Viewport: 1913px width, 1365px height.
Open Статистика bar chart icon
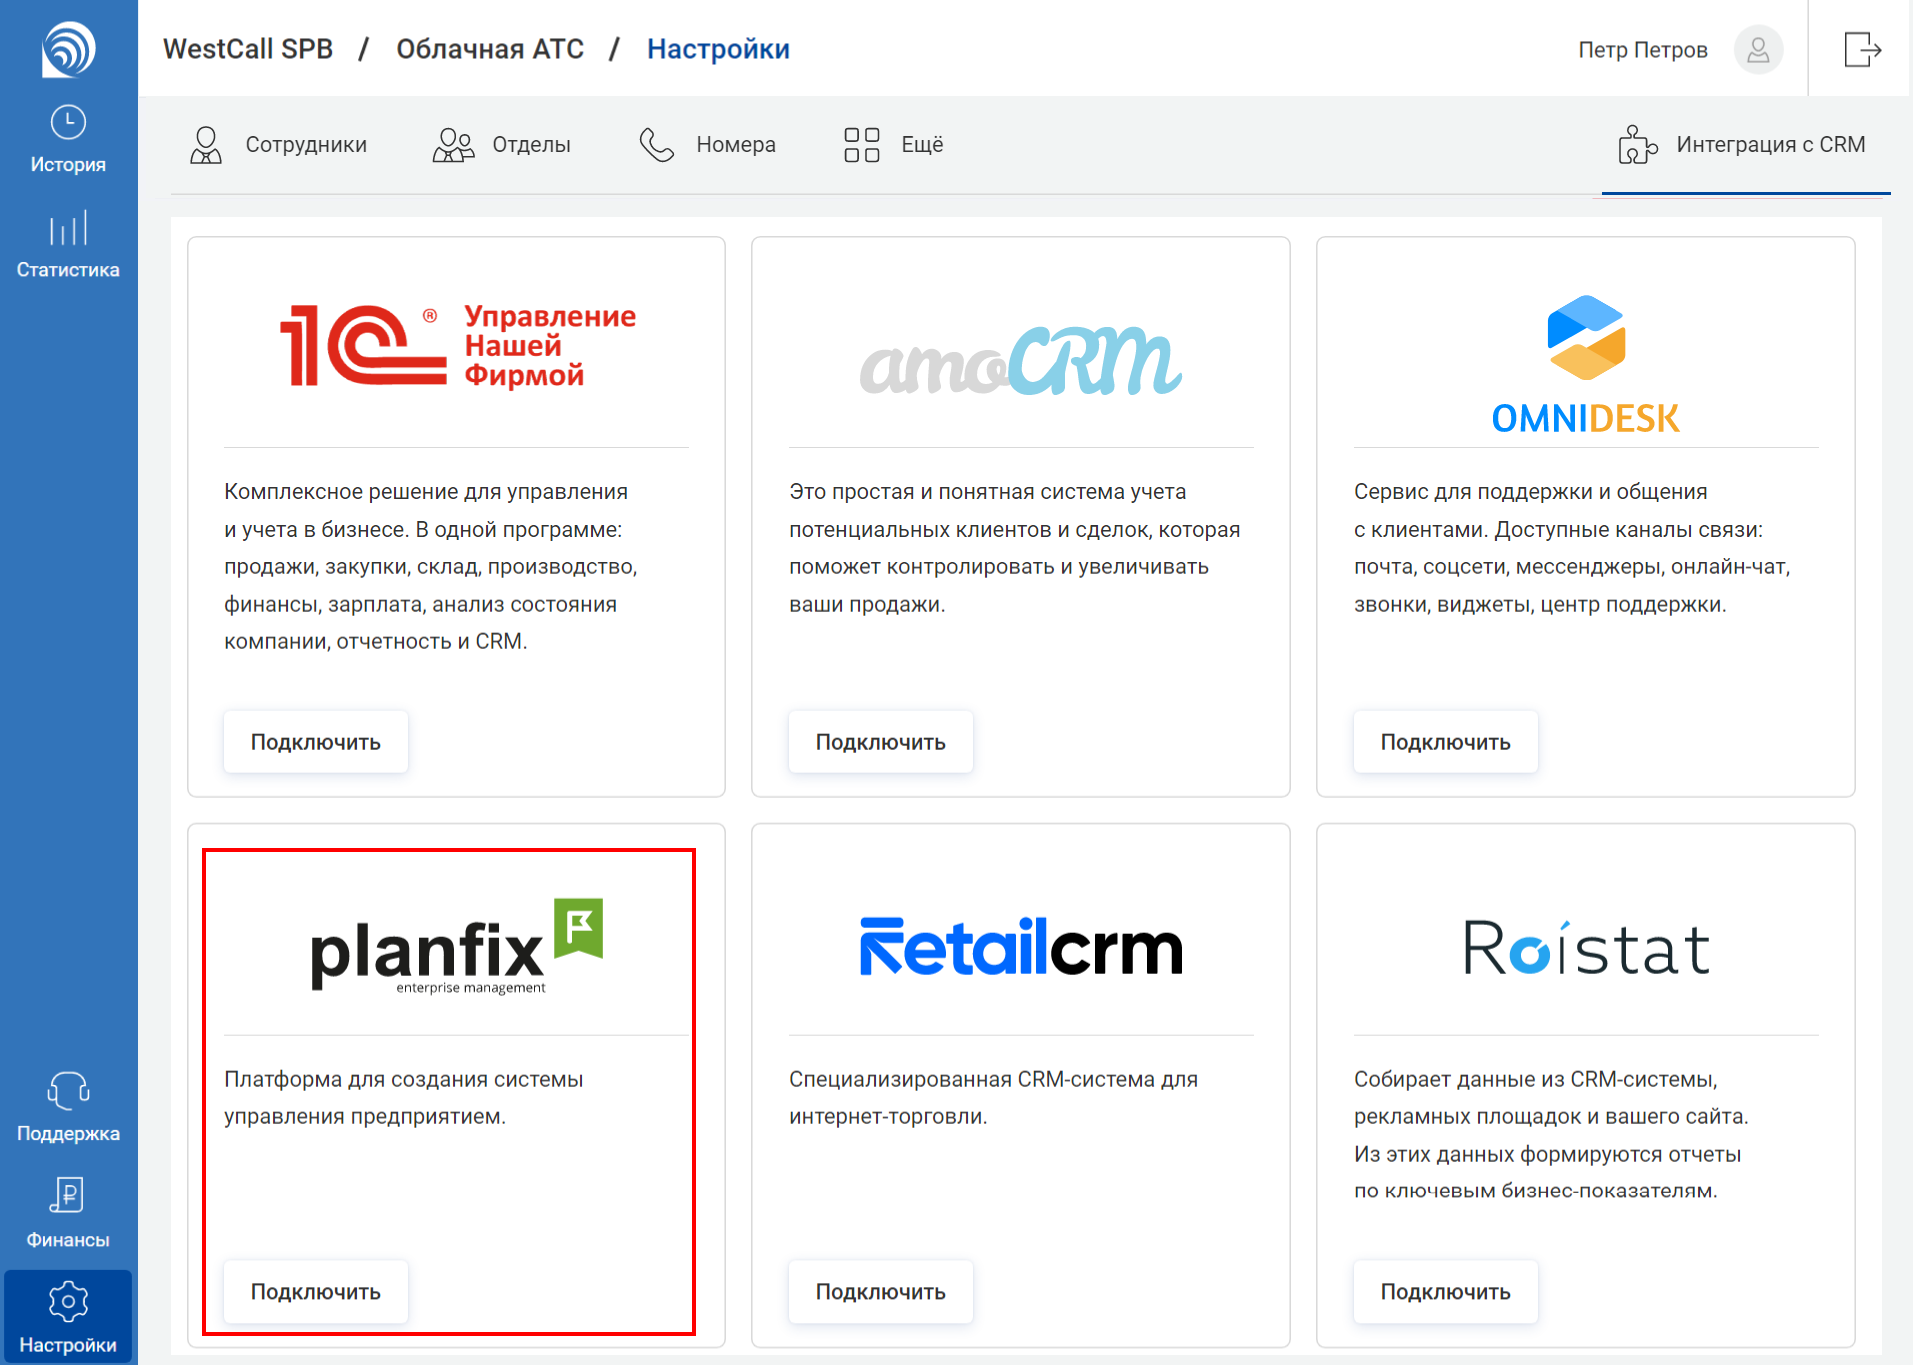68,227
